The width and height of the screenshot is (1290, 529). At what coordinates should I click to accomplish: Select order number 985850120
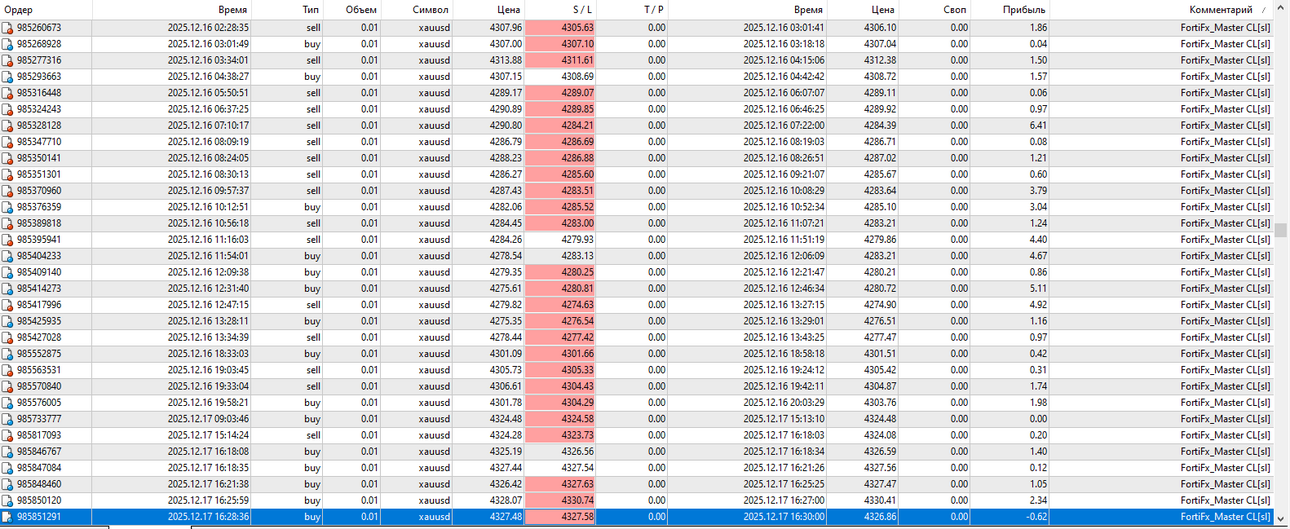tap(39, 500)
